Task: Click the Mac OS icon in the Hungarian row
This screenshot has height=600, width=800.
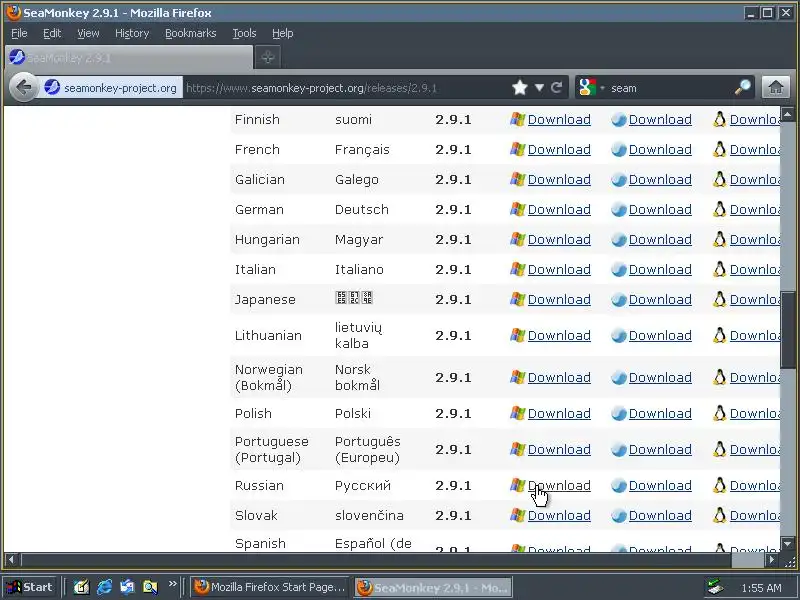Action: pyautogui.click(x=618, y=239)
